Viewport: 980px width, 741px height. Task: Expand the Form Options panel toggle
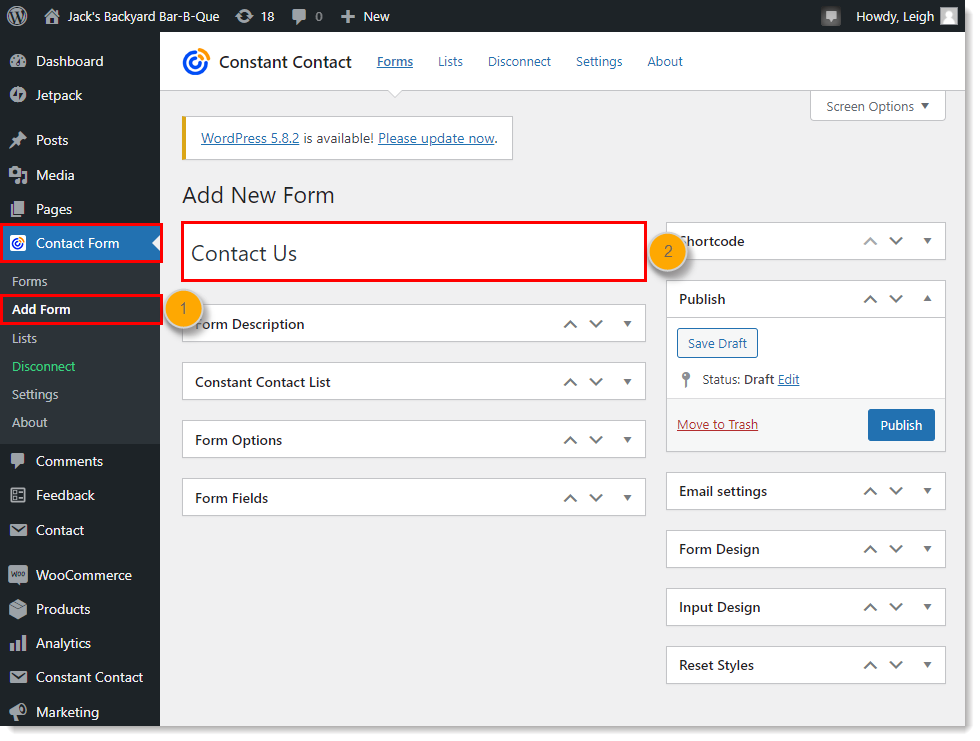[x=628, y=440]
